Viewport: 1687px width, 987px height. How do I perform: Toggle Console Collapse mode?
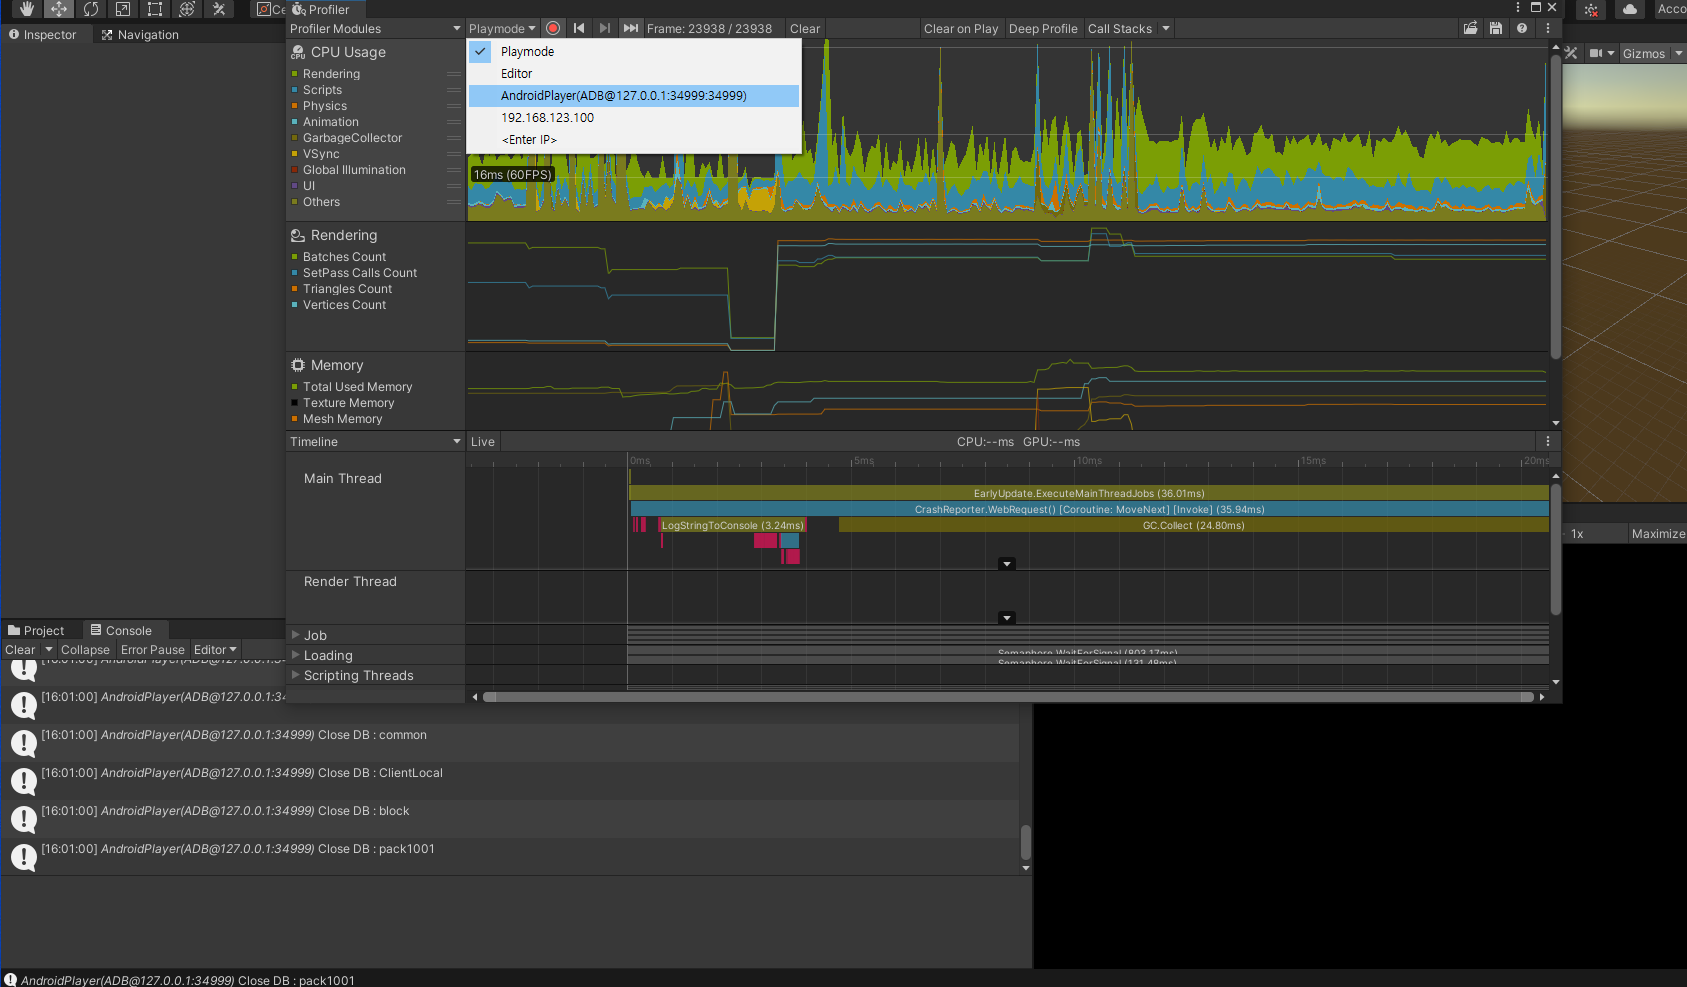(85, 650)
